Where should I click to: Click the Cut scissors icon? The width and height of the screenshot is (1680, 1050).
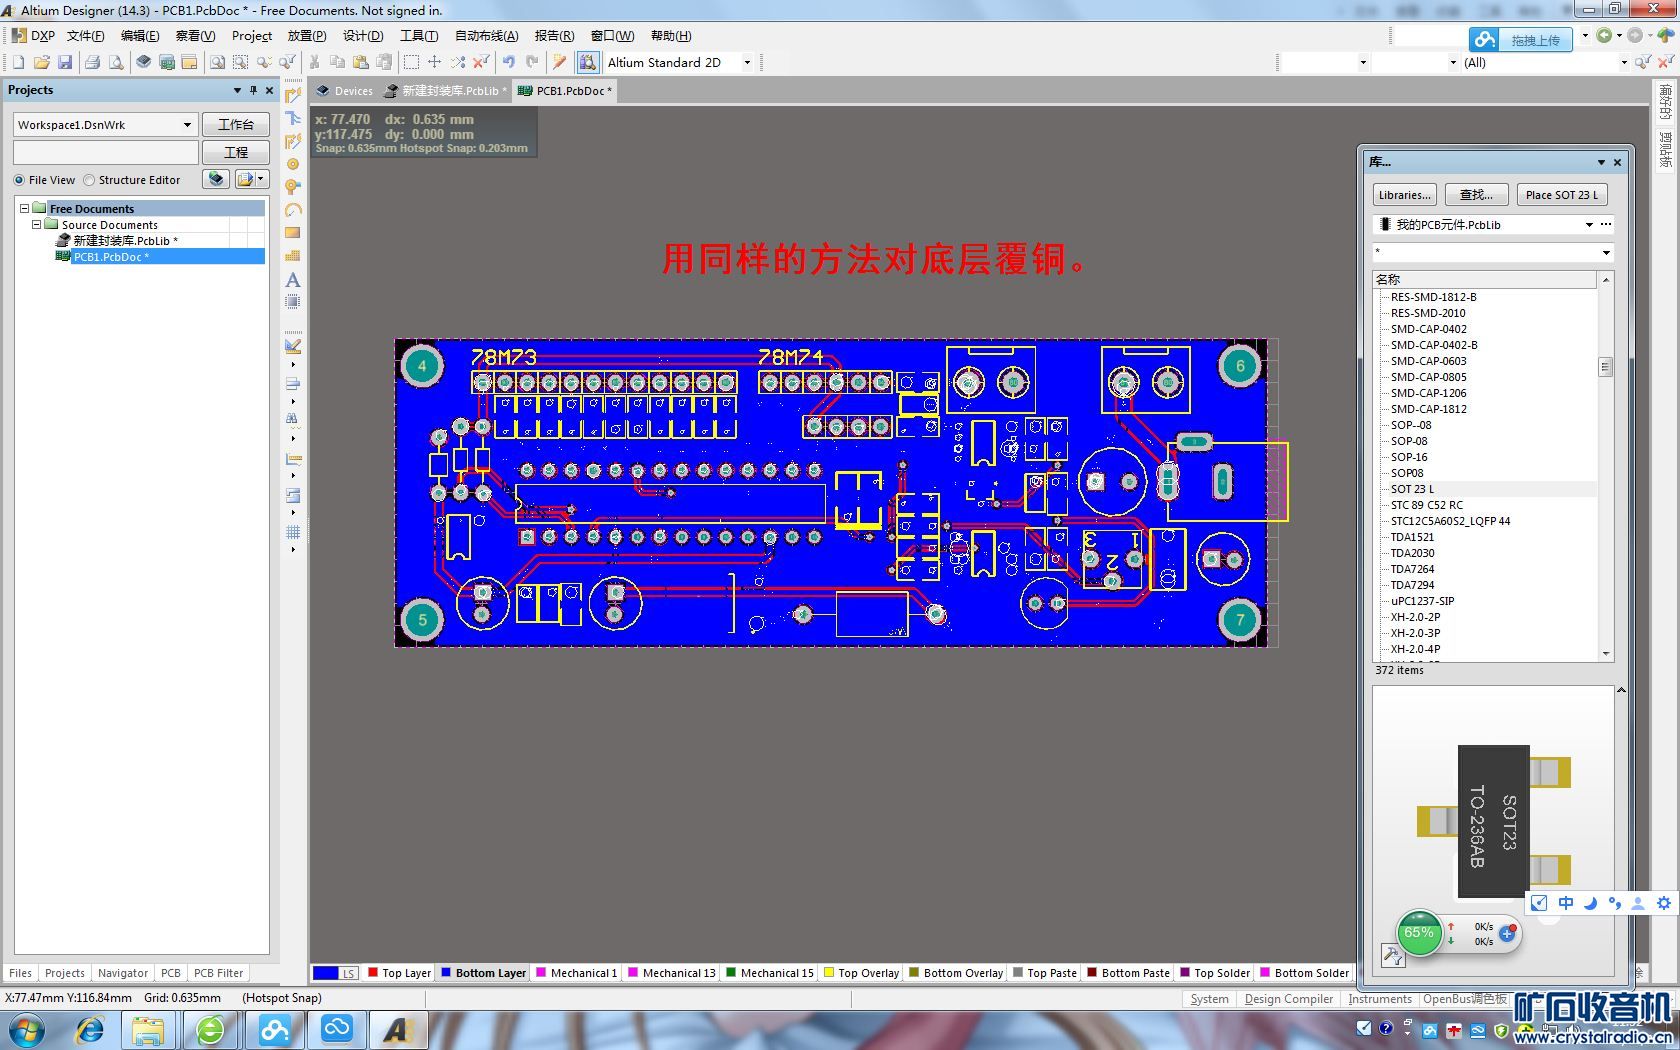pyautogui.click(x=314, y=62)
